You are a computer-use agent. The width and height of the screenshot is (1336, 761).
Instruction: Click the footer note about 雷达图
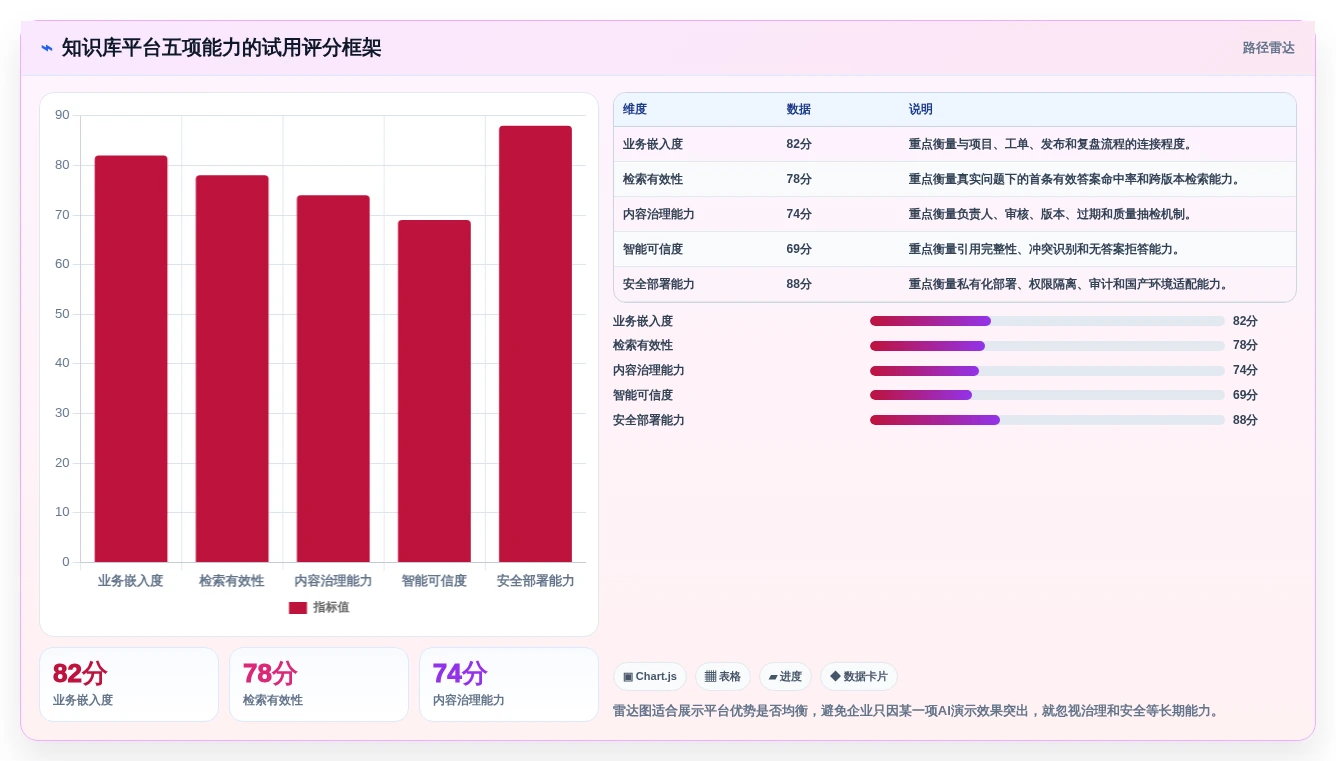click(x=917, y=711)
